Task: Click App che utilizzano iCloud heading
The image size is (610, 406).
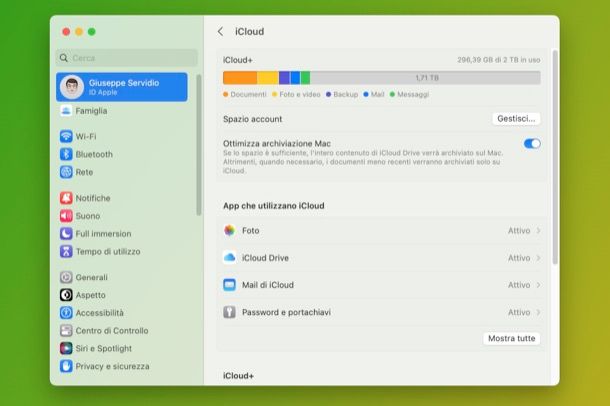Action: click(273, 206)
